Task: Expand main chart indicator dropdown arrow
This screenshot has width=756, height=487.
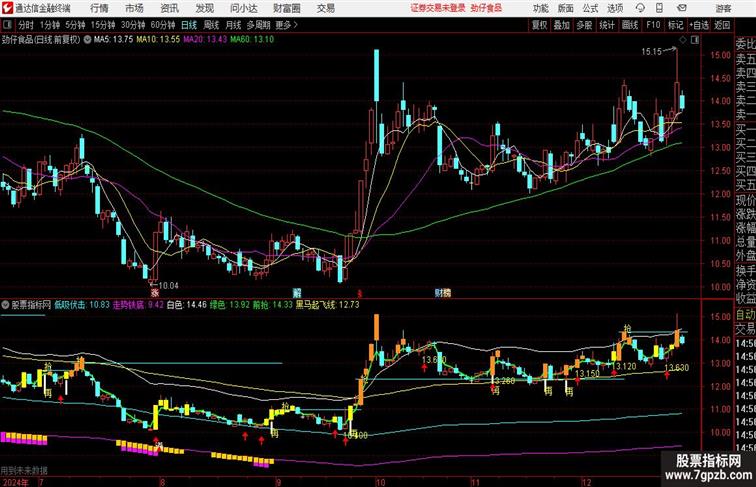Action: pos(87,40)
